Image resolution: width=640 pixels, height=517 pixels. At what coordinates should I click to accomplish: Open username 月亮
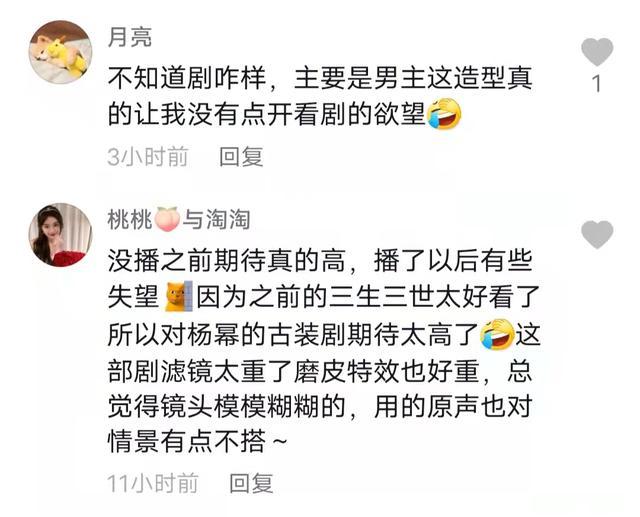pos(130,37)
